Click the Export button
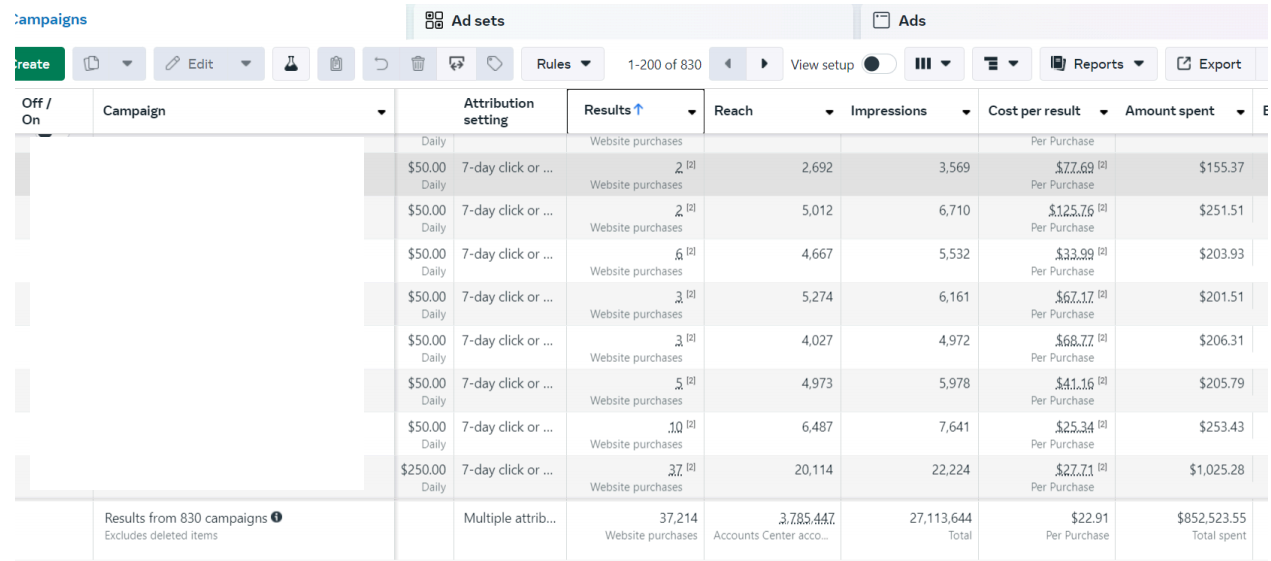 [1209, 64]
